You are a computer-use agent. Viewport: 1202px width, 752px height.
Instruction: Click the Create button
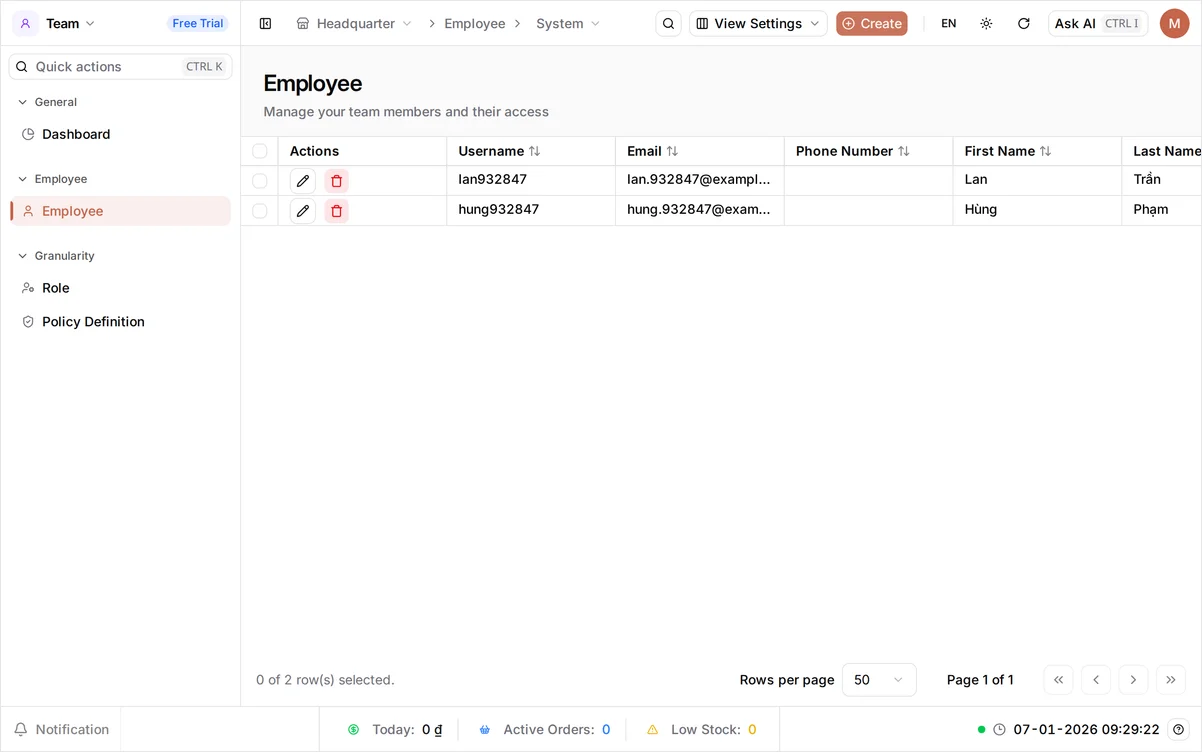click(872, 23)
